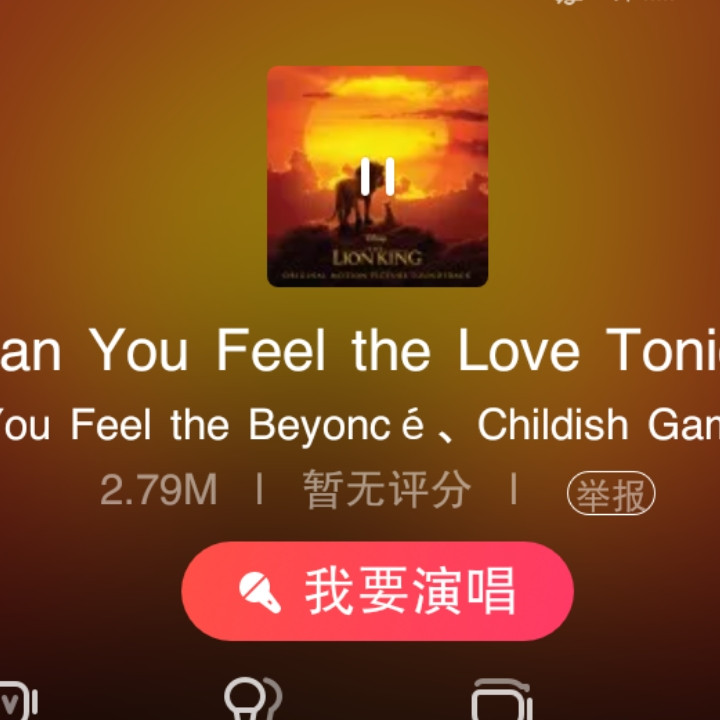Open the stacked cards icon at bottom right
The height and width of the screenshot is (720, 720).
click(x=502, y=700)
